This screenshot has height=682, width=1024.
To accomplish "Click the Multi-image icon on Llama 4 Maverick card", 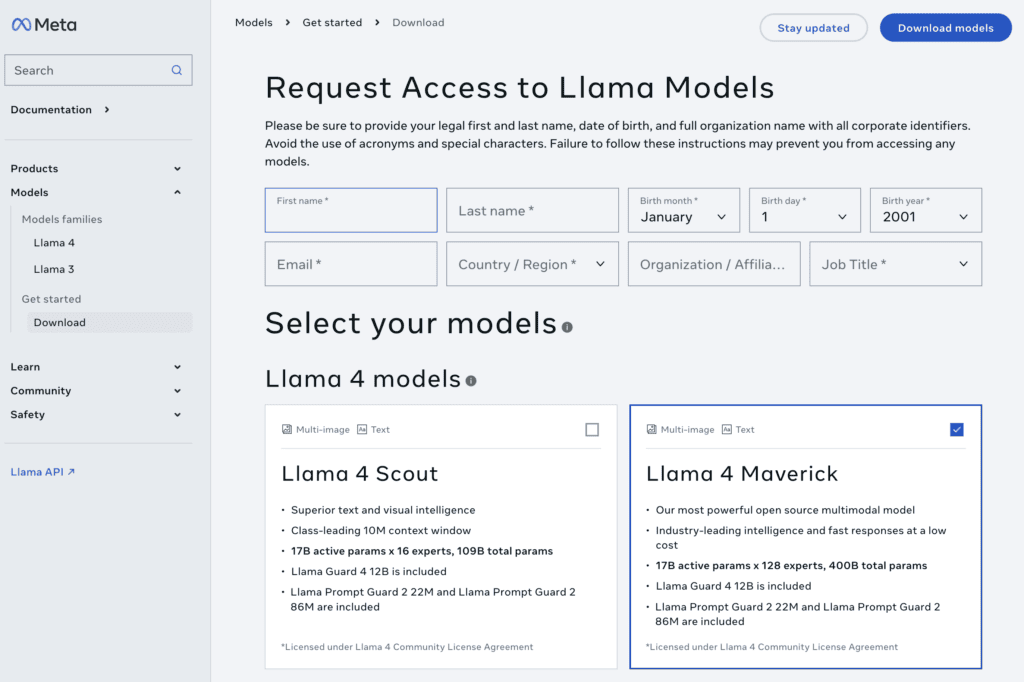I will (x=651, y=429).
